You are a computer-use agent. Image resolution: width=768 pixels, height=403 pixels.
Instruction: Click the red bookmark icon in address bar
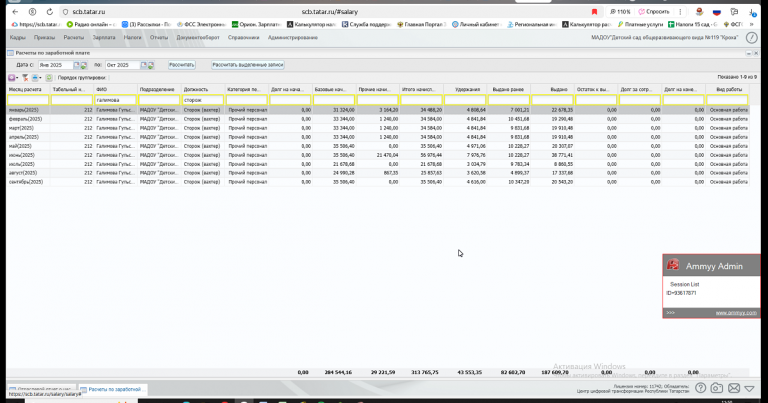coord(594,12)
